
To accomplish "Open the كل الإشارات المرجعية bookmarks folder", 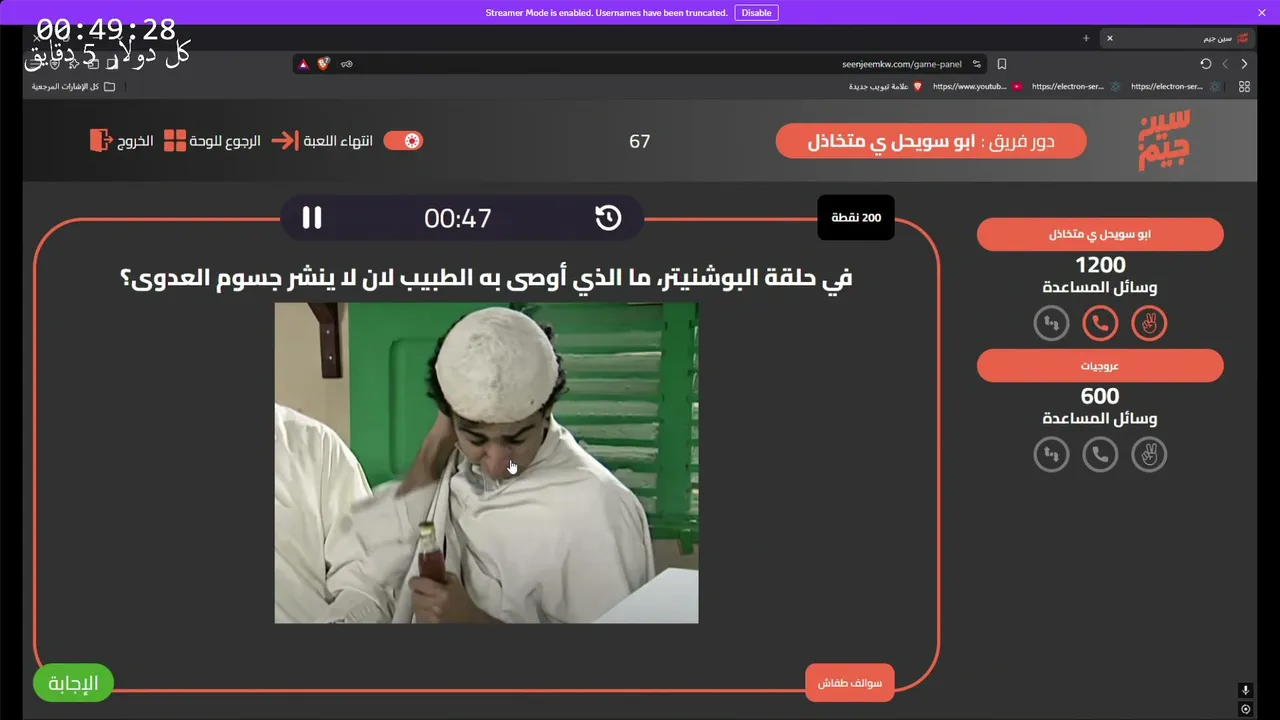I will point(73,87).
